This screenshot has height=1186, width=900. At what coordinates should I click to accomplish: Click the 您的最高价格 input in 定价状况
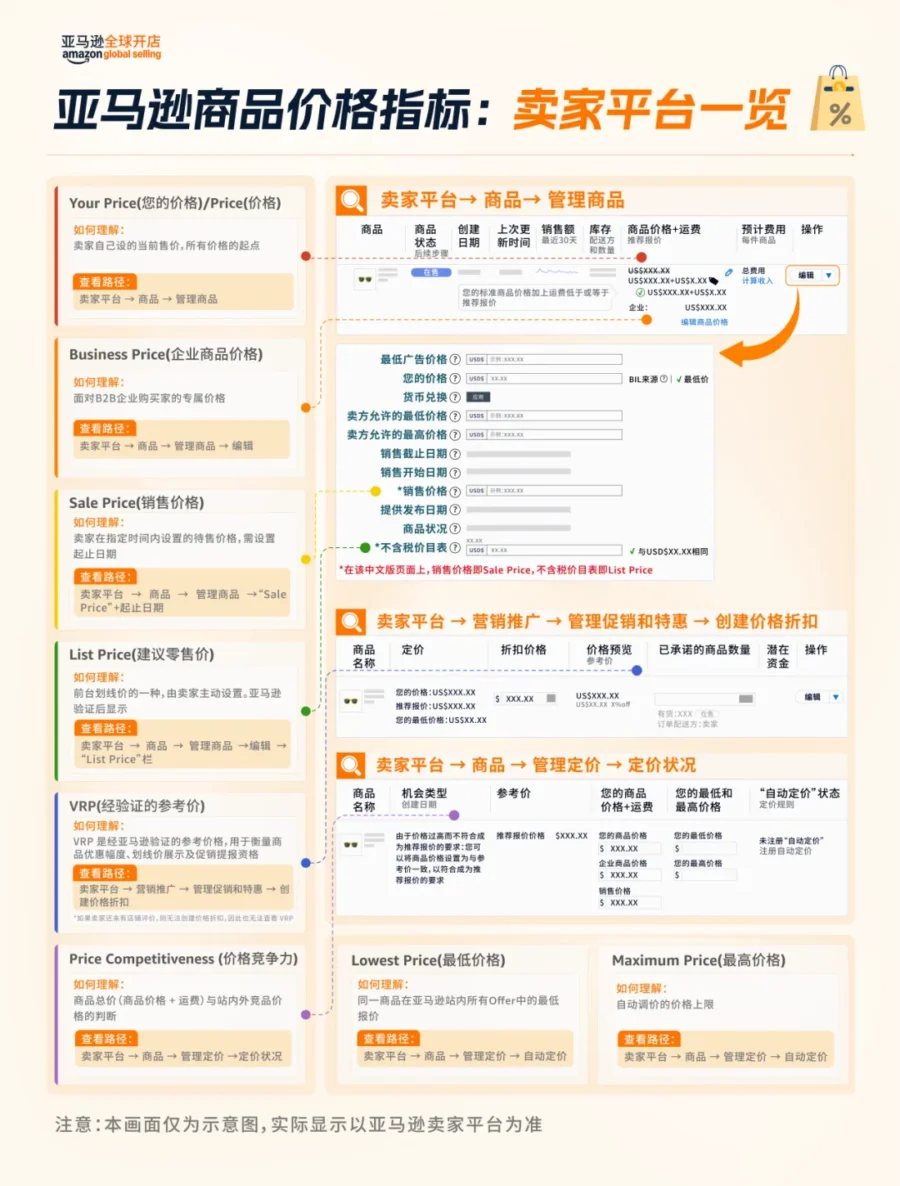click(x=705, y=875)
